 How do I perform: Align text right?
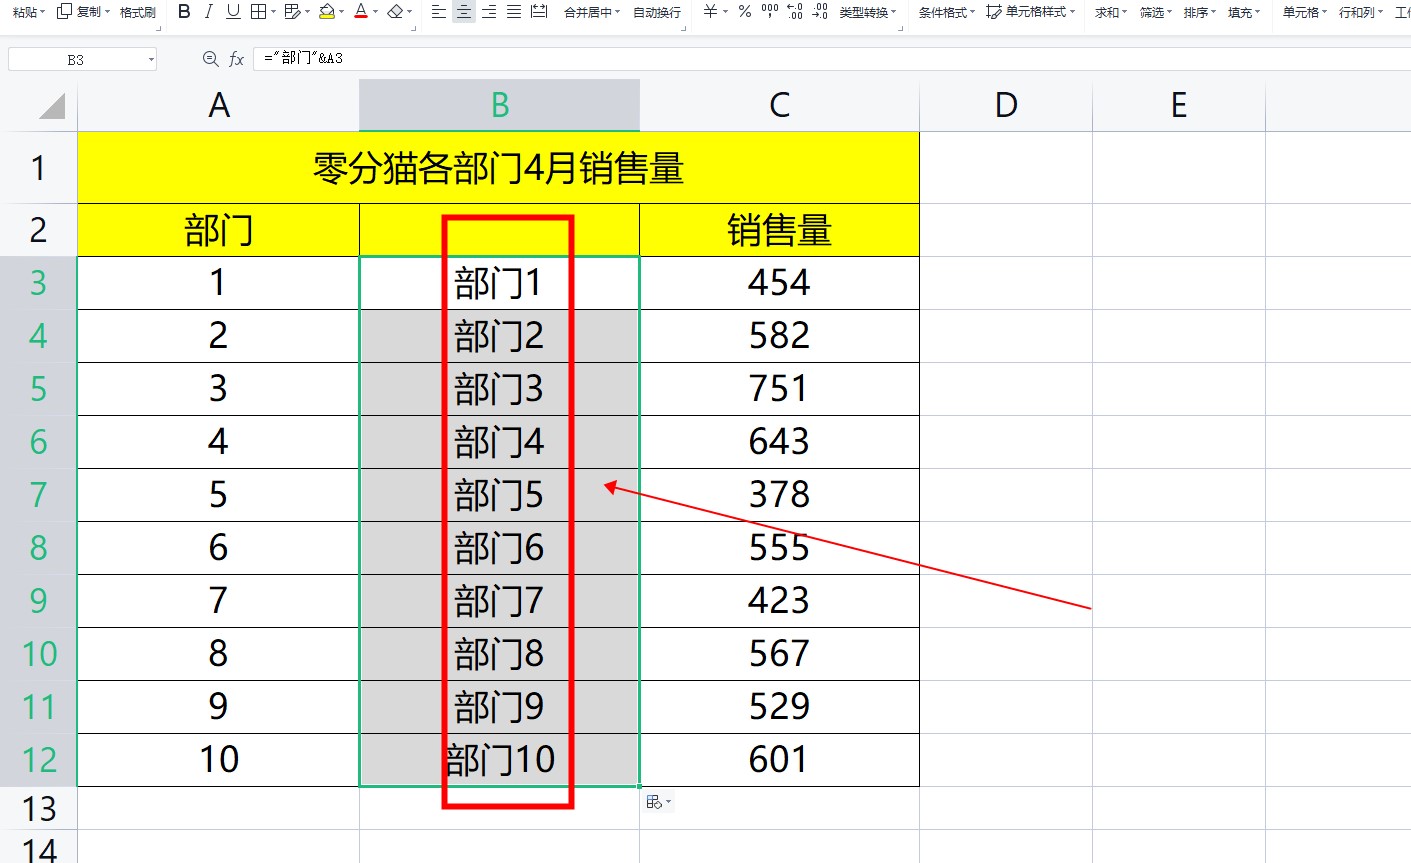coord(489,12)
